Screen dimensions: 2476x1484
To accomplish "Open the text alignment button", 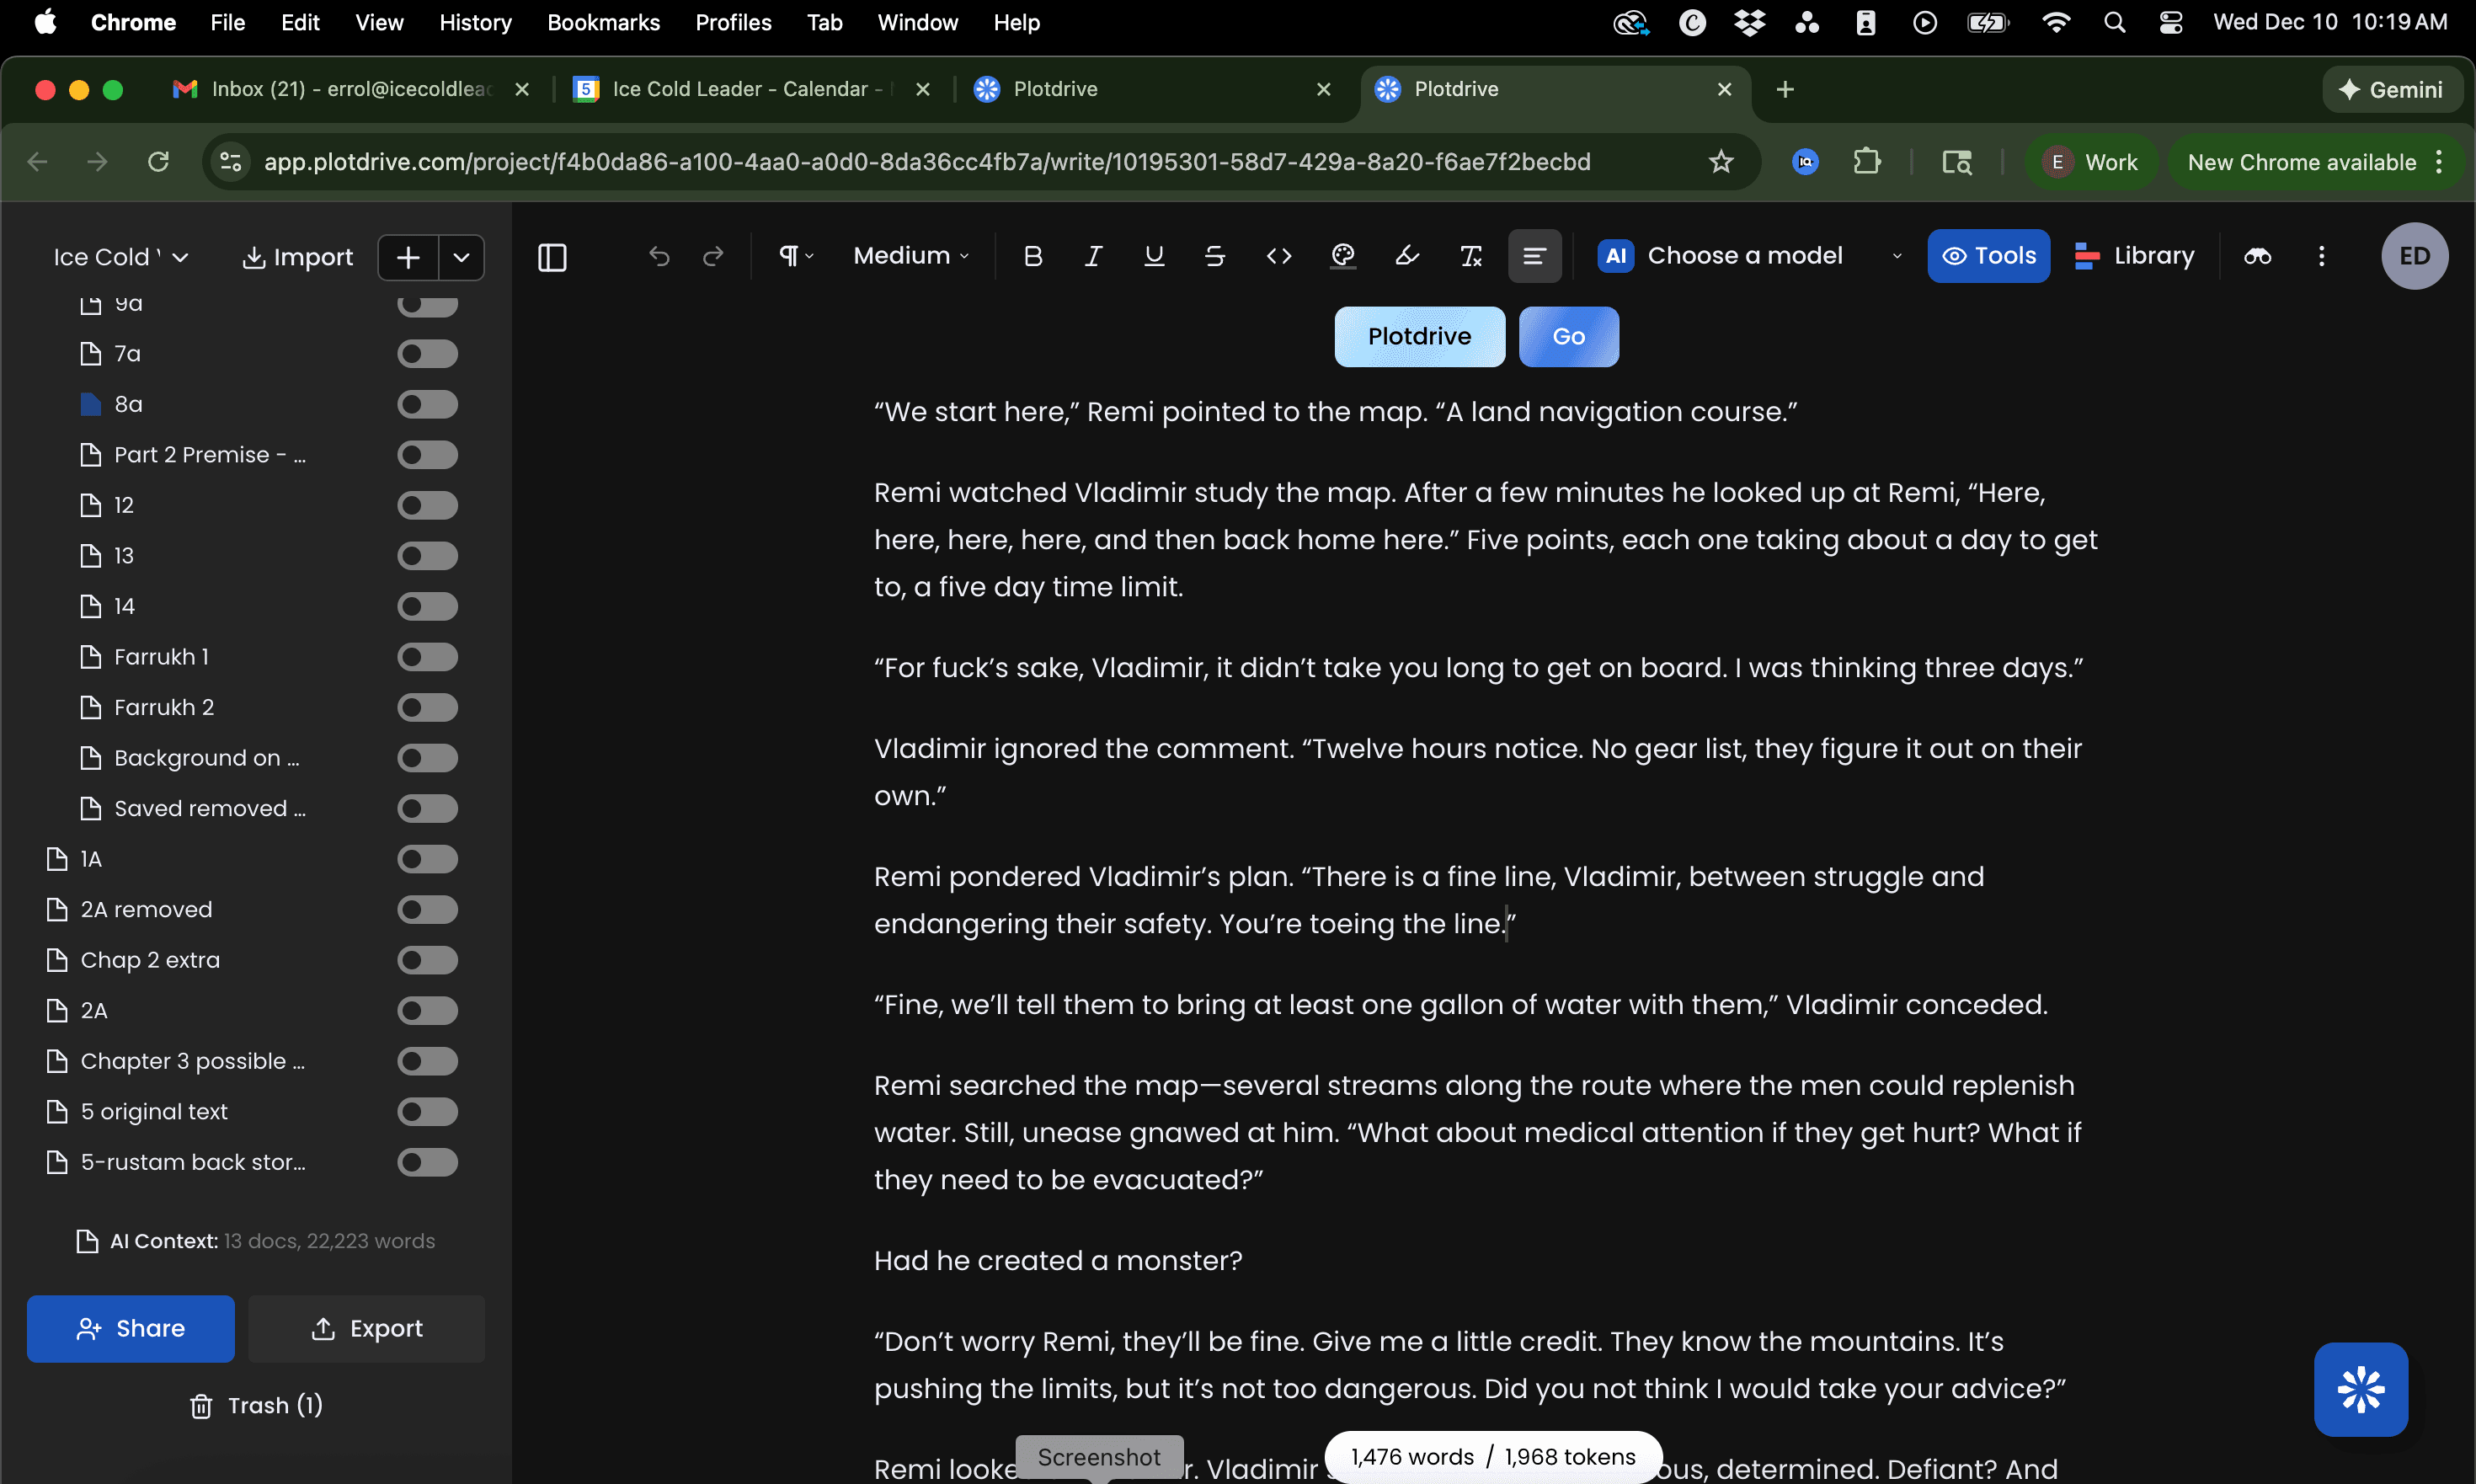I will click(x=1534, y=257).
